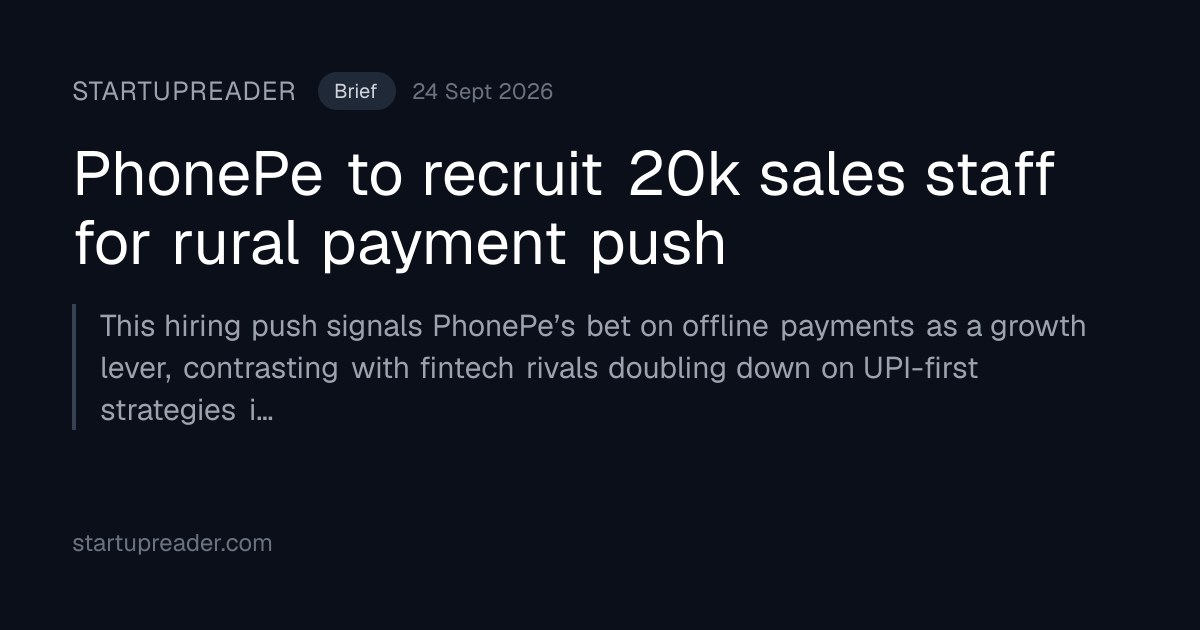Click the headline's second line "for rural payment push"
The height and width of the screenshot is (630, 1200).
tap(400, 243)
